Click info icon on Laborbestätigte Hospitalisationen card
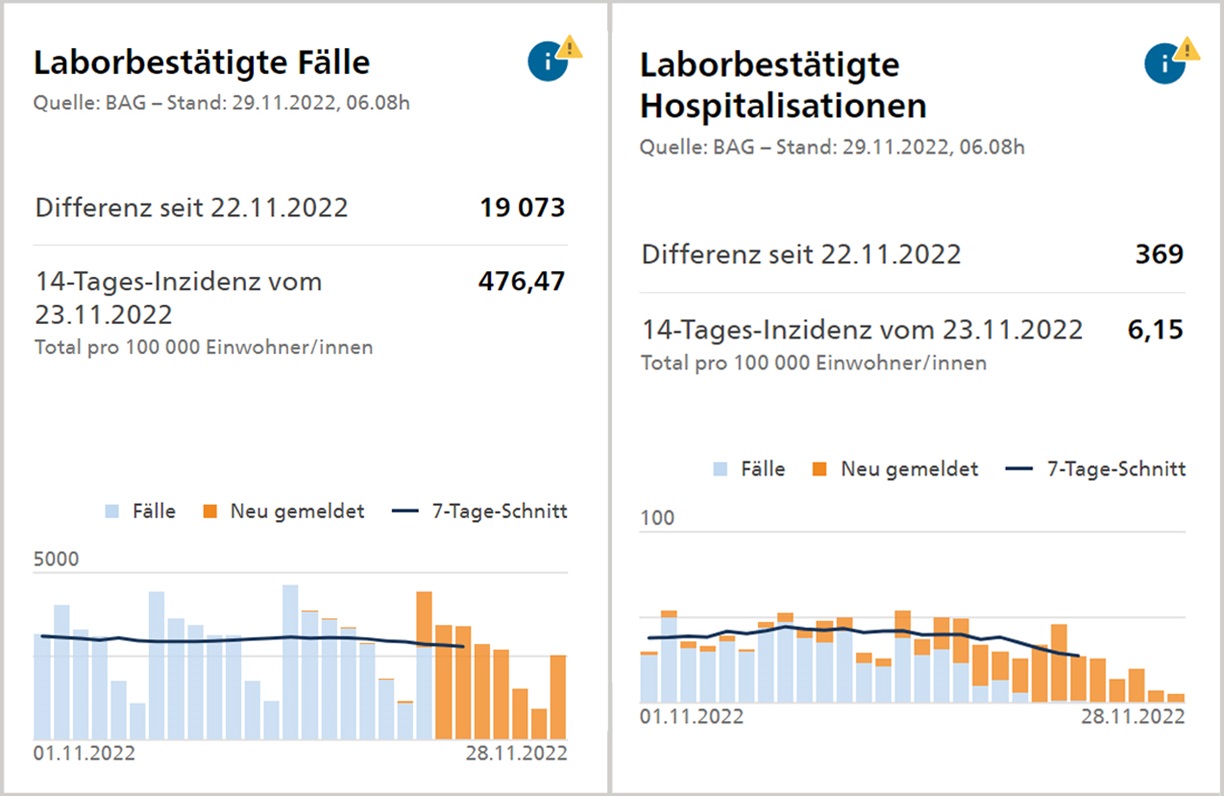Viewport: 1224px width, 796px height. pos(1163,65)
